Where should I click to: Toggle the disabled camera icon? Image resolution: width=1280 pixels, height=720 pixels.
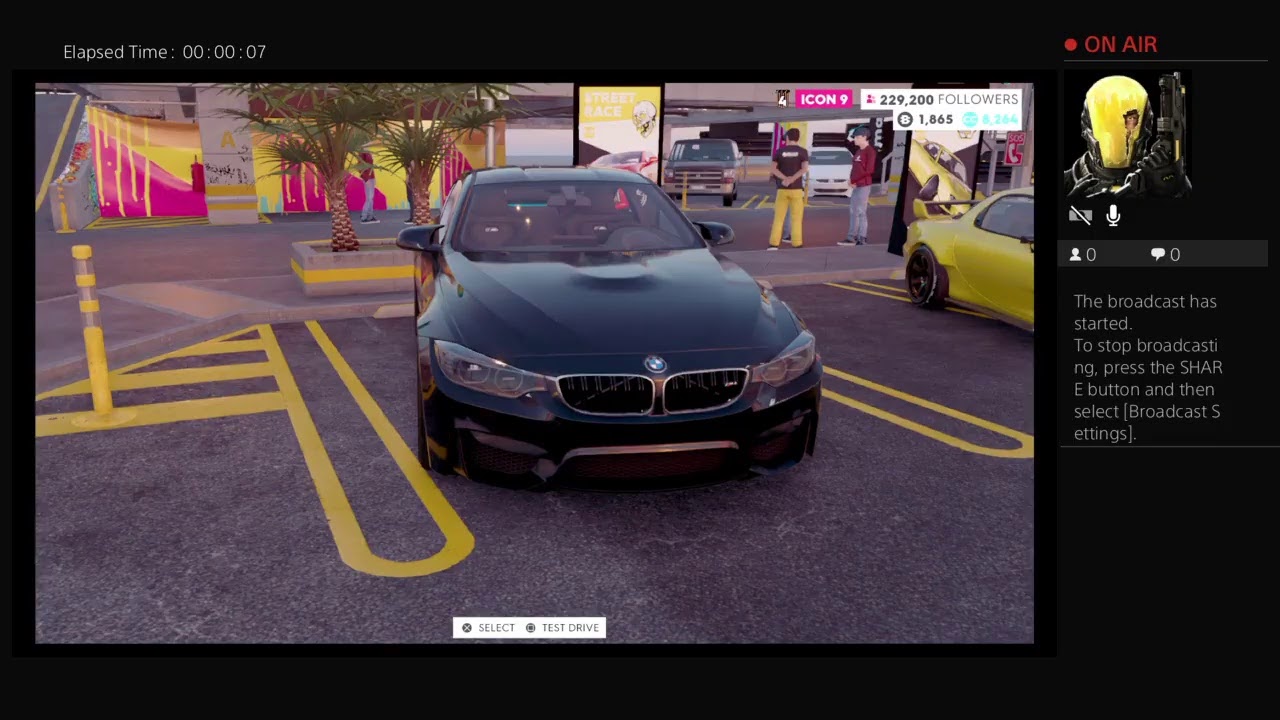coord(1080,215)
